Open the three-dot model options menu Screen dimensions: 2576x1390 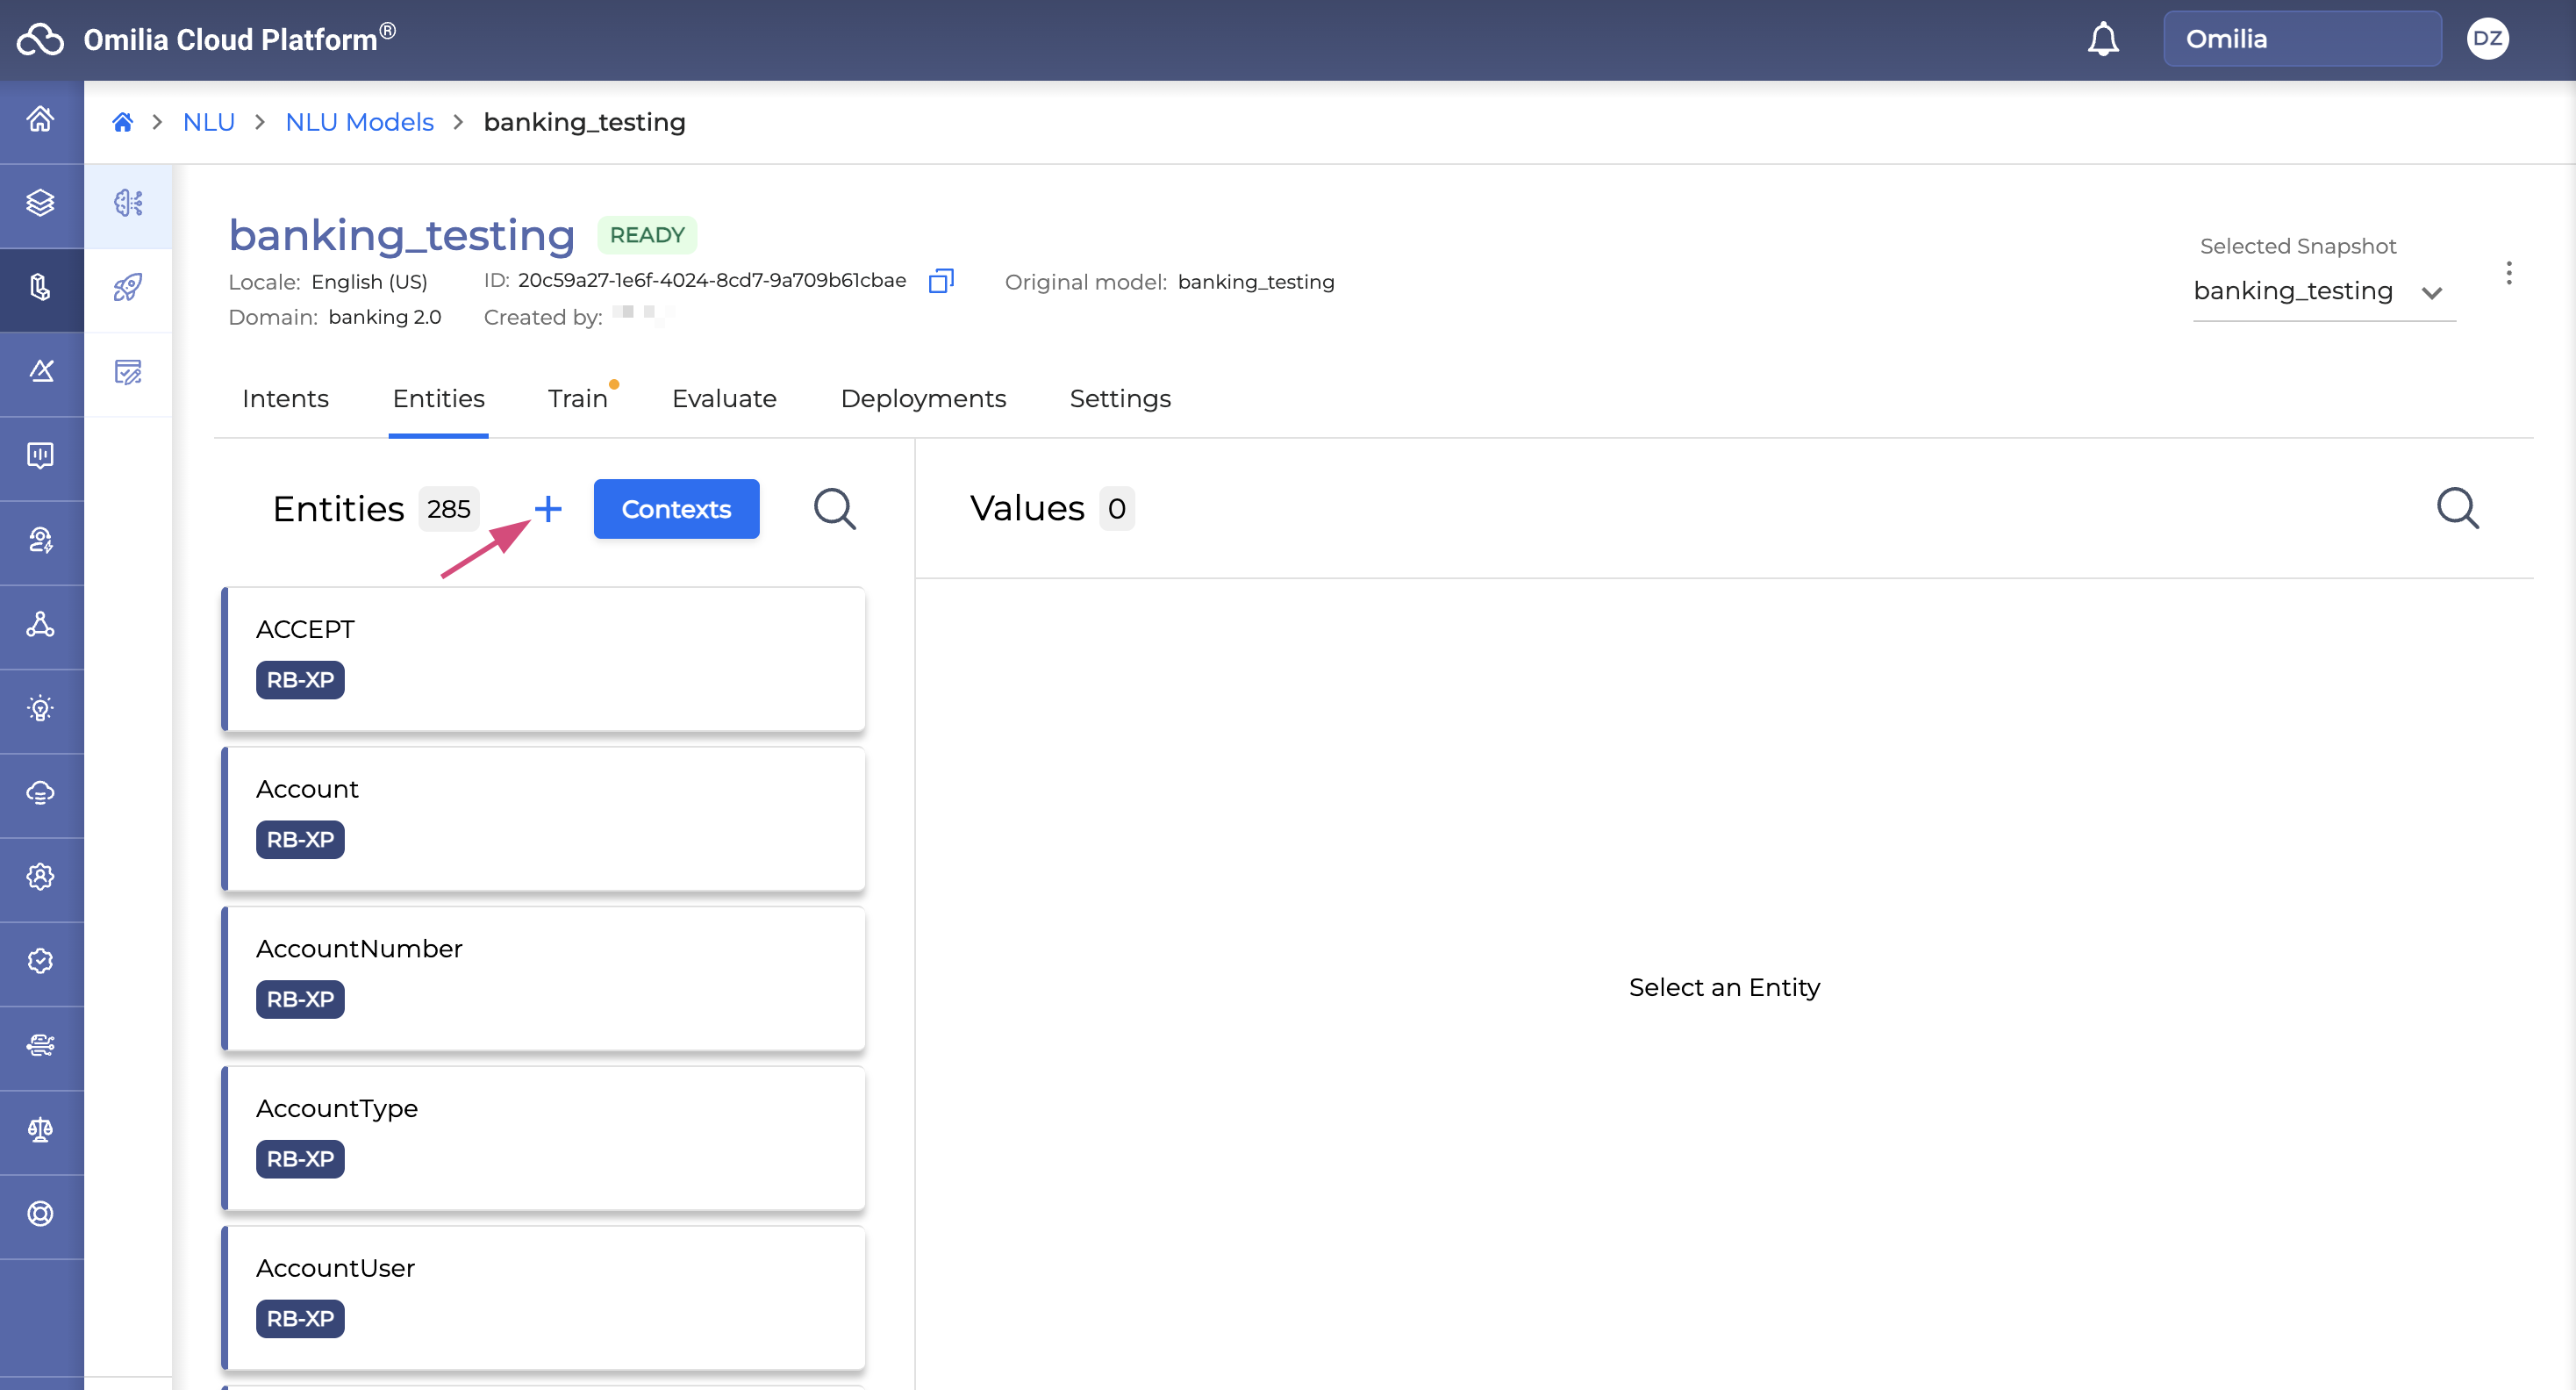pos(2508,273)
